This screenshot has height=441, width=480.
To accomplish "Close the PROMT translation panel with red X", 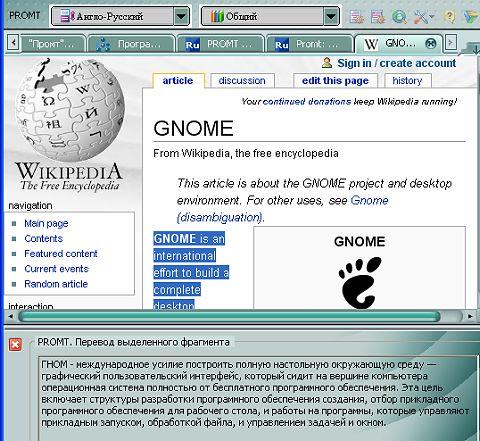I will pos(15,344).
